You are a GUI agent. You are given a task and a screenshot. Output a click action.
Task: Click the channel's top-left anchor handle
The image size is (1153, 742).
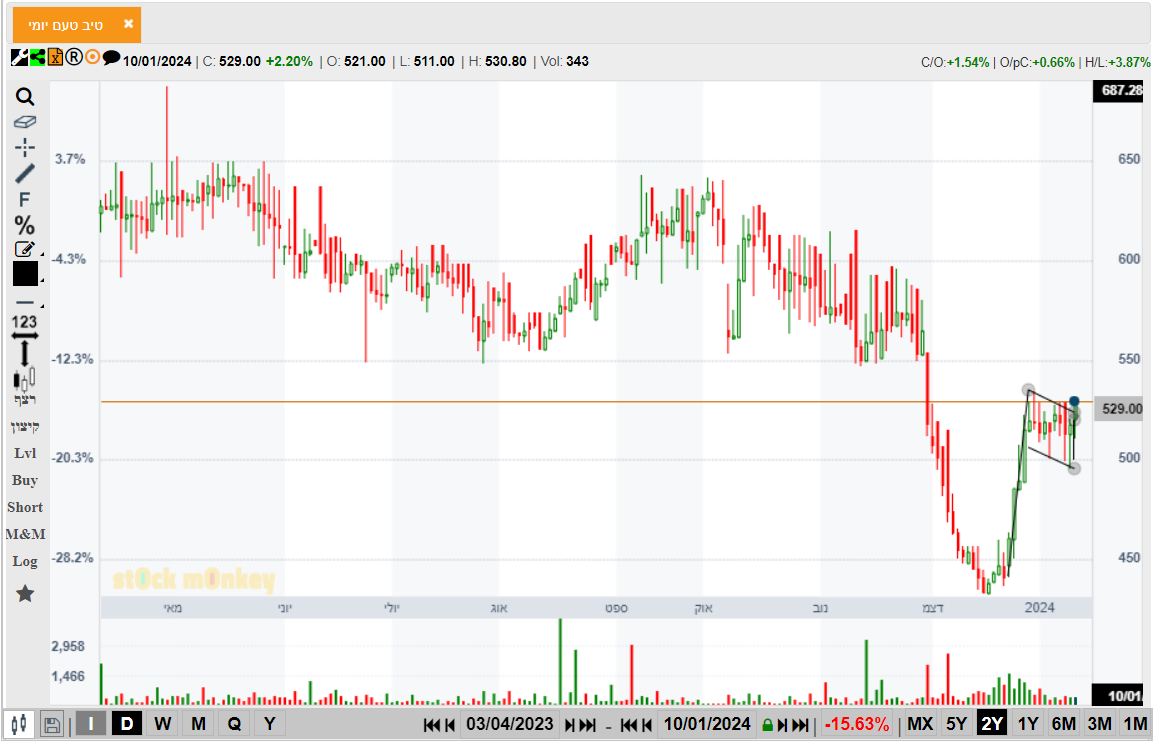click(1028, 390)
